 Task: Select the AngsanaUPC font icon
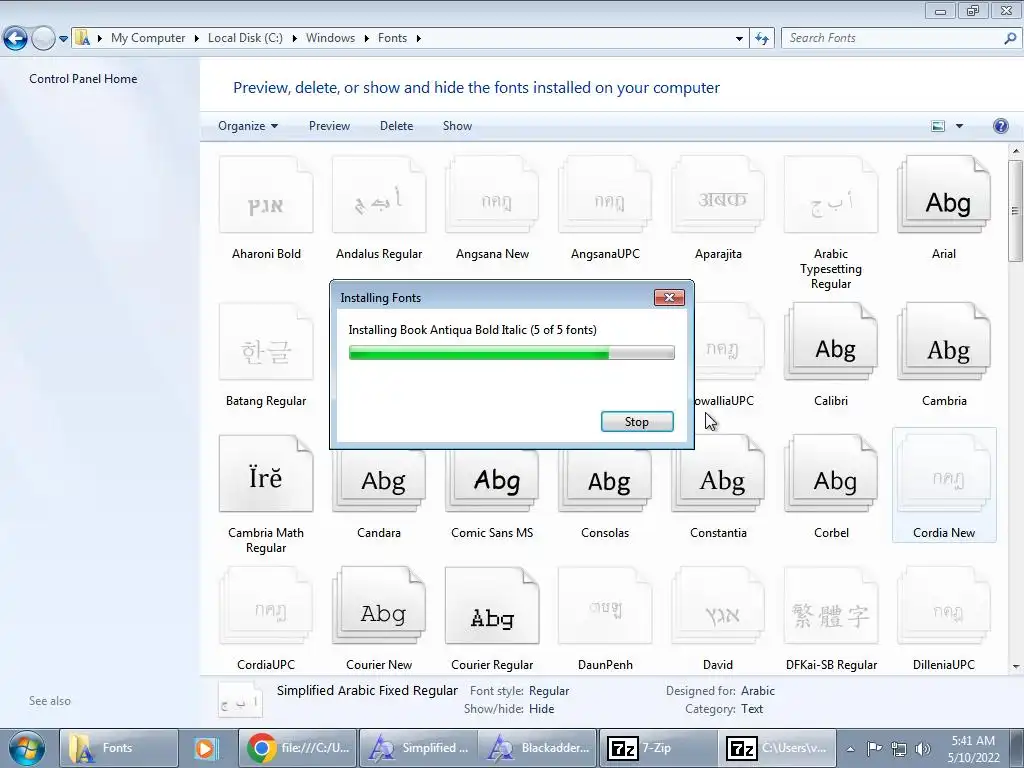605,195
